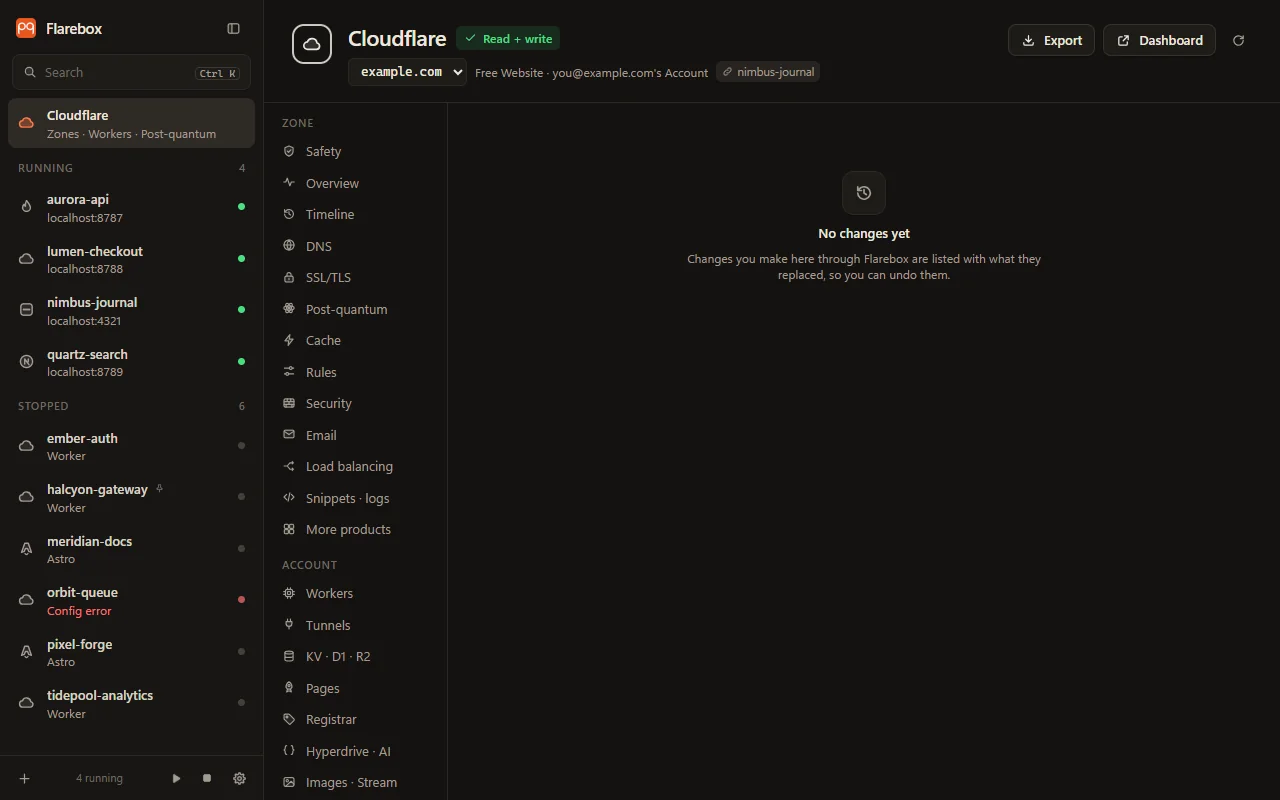Select Cloudflare entry in sidebar
Image resolution: width=1280 pixels, height=800 pixels.
pyautogui.click(x=131, y=123)
